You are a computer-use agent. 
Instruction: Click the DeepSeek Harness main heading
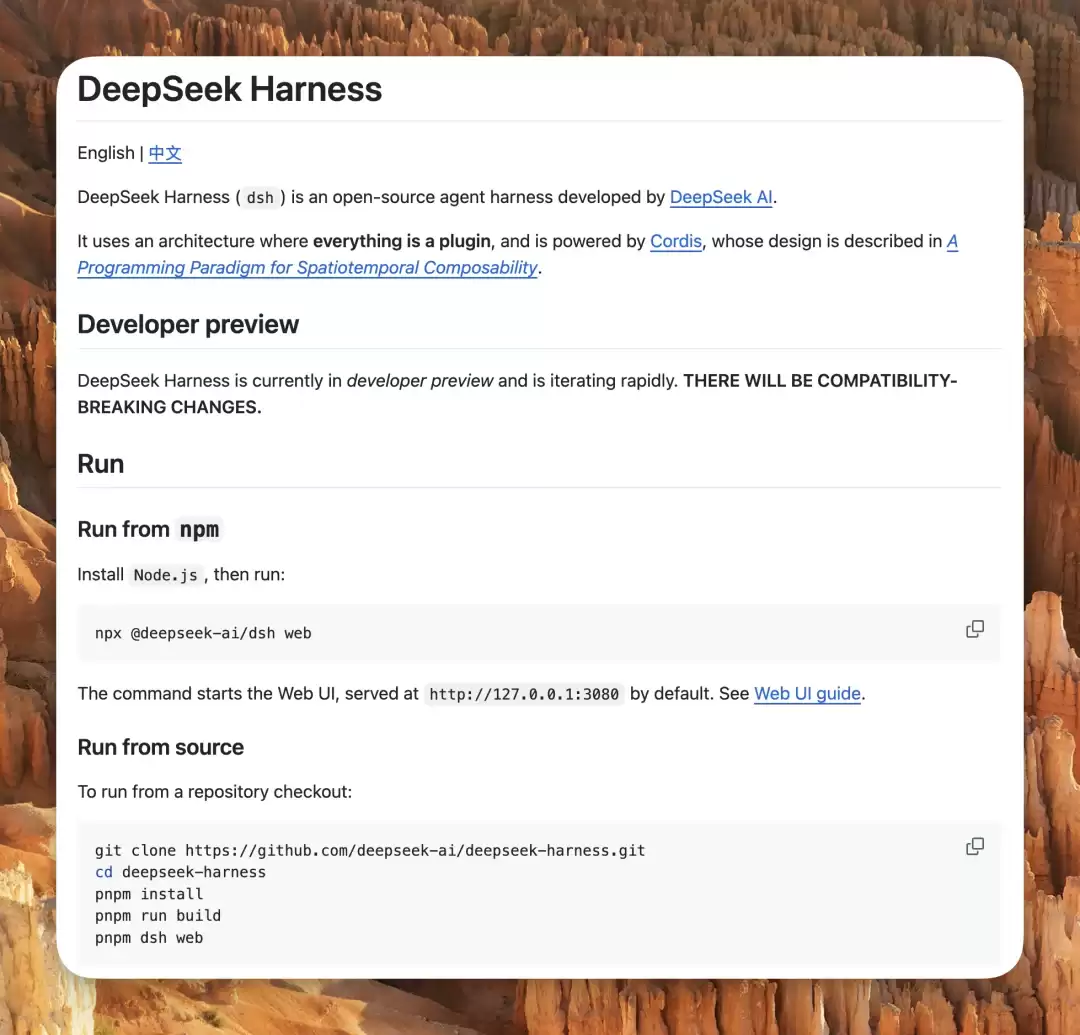pos(229,90)
